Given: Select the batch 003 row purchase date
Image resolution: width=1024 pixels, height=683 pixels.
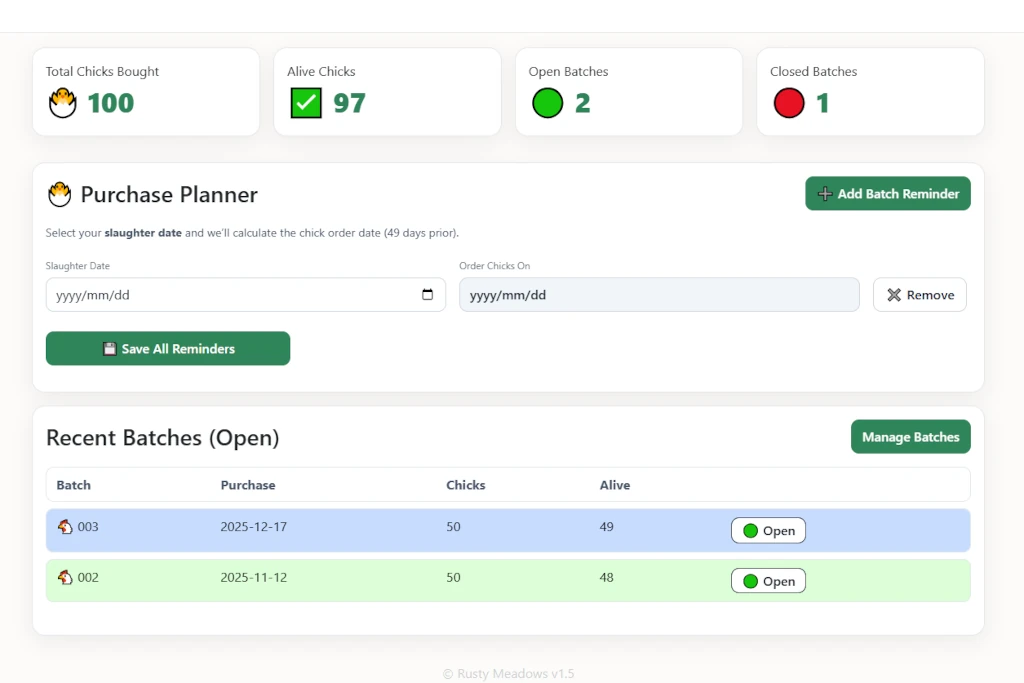Looking at the screenshot, I should click(x=254, y=527).
